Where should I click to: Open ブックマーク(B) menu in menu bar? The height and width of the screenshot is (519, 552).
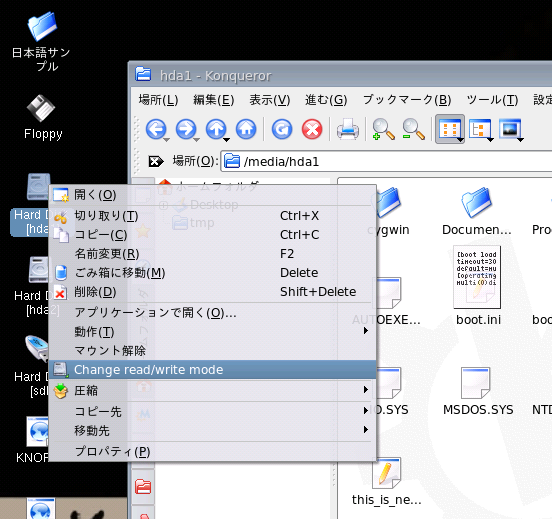click(407, 100)
